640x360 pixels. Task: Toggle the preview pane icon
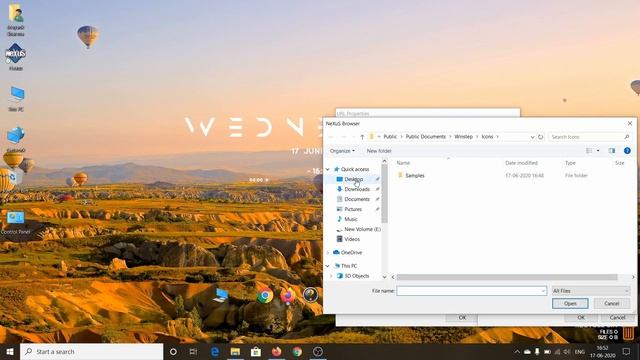tap(611, 151)
